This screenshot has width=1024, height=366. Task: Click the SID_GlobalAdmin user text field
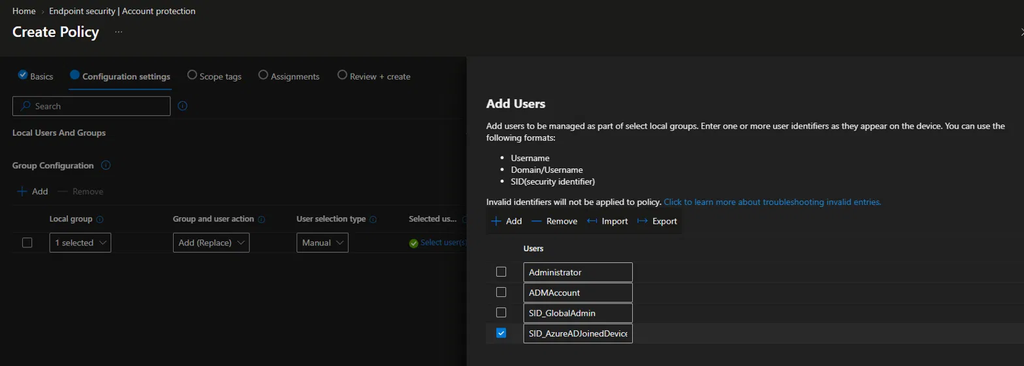(578, 313)
